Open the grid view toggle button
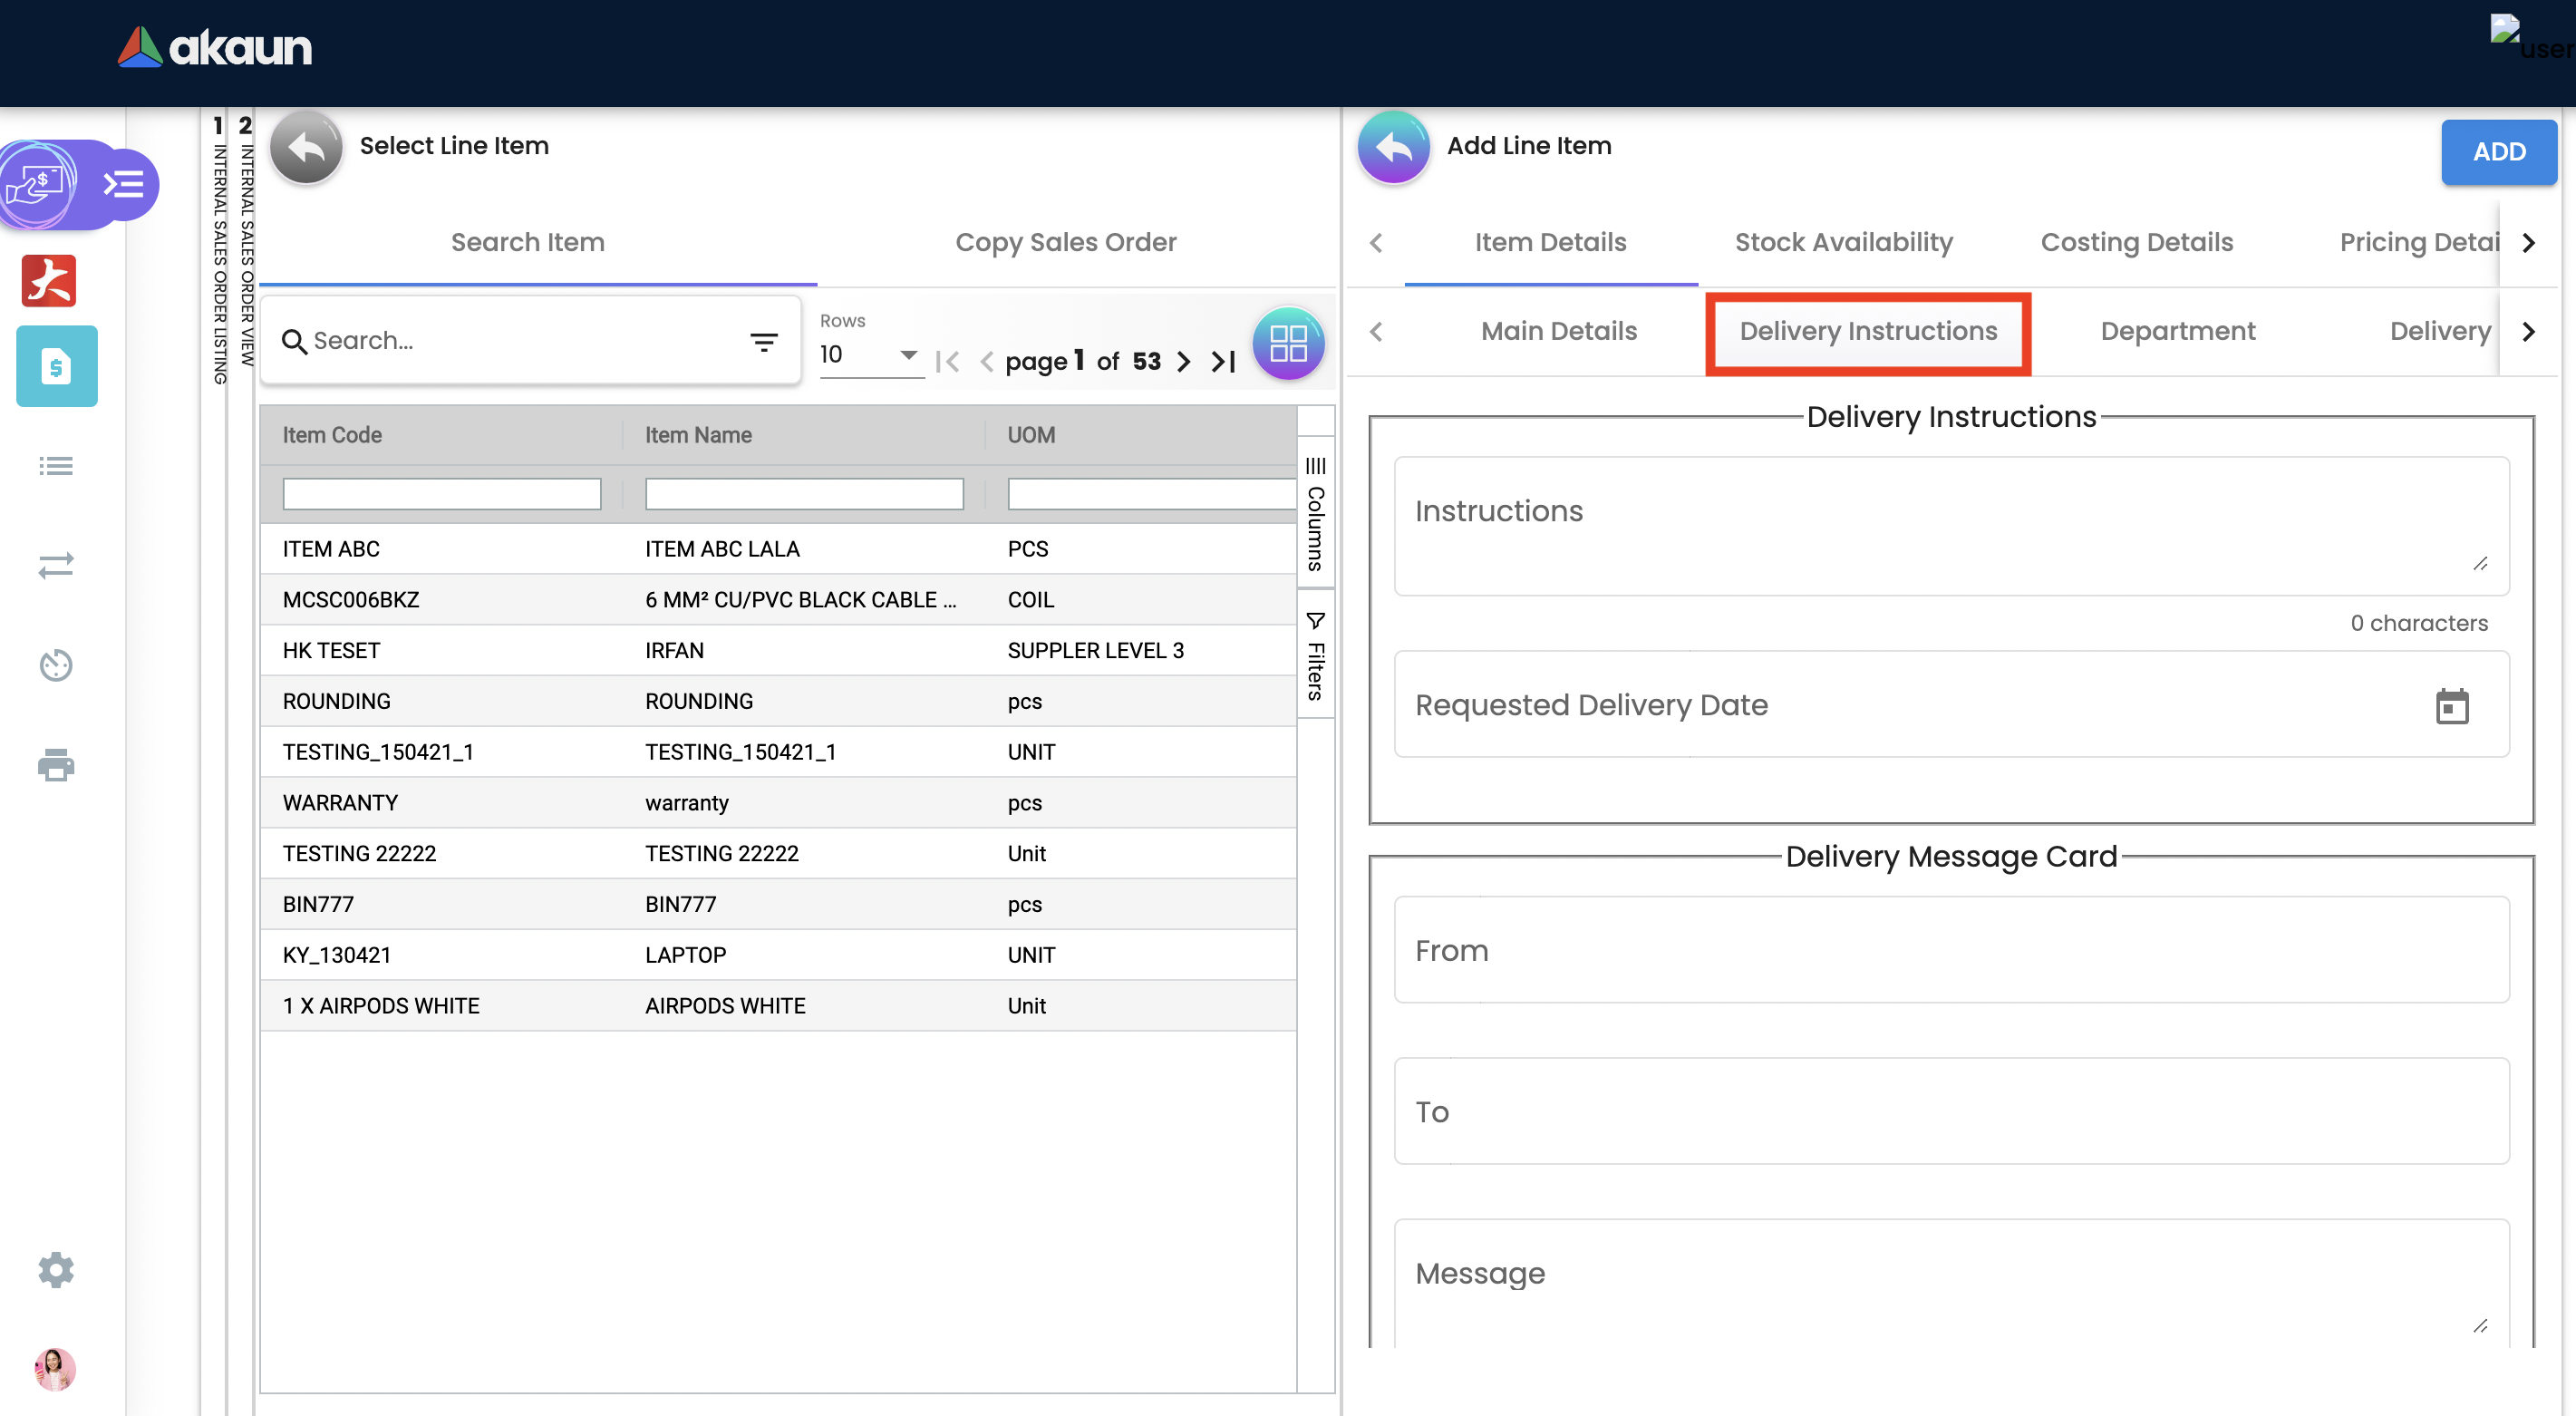This screenshot has height=1416, width=2576. (x=1288, y=344)
